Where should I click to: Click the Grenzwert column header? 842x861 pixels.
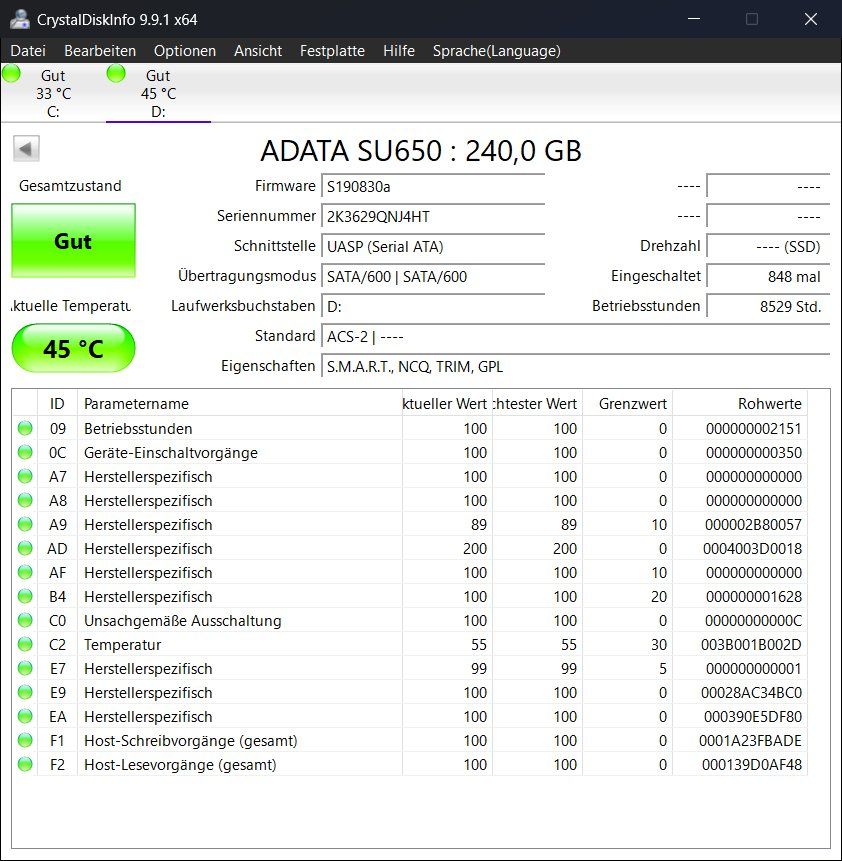pos(627,404)
